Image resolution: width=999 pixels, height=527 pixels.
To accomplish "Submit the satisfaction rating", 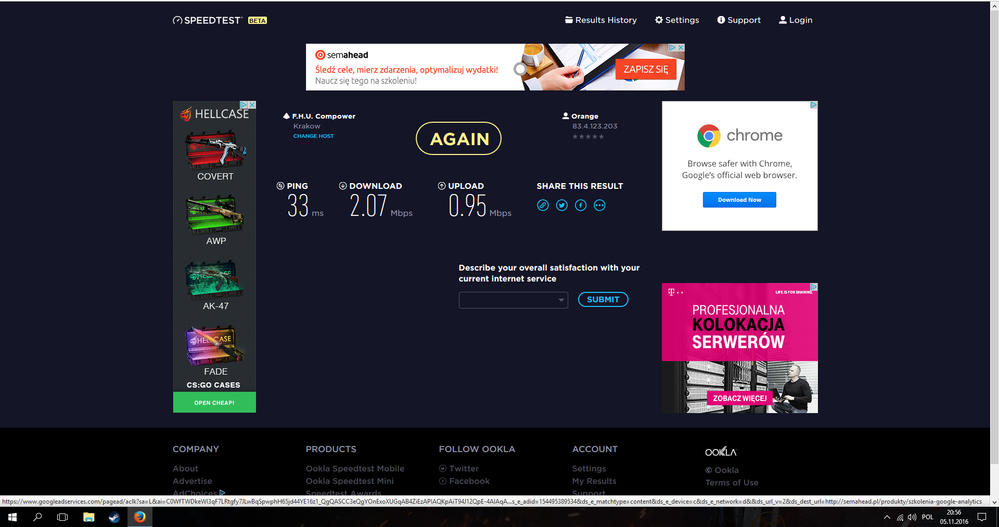I will [603, 300].
